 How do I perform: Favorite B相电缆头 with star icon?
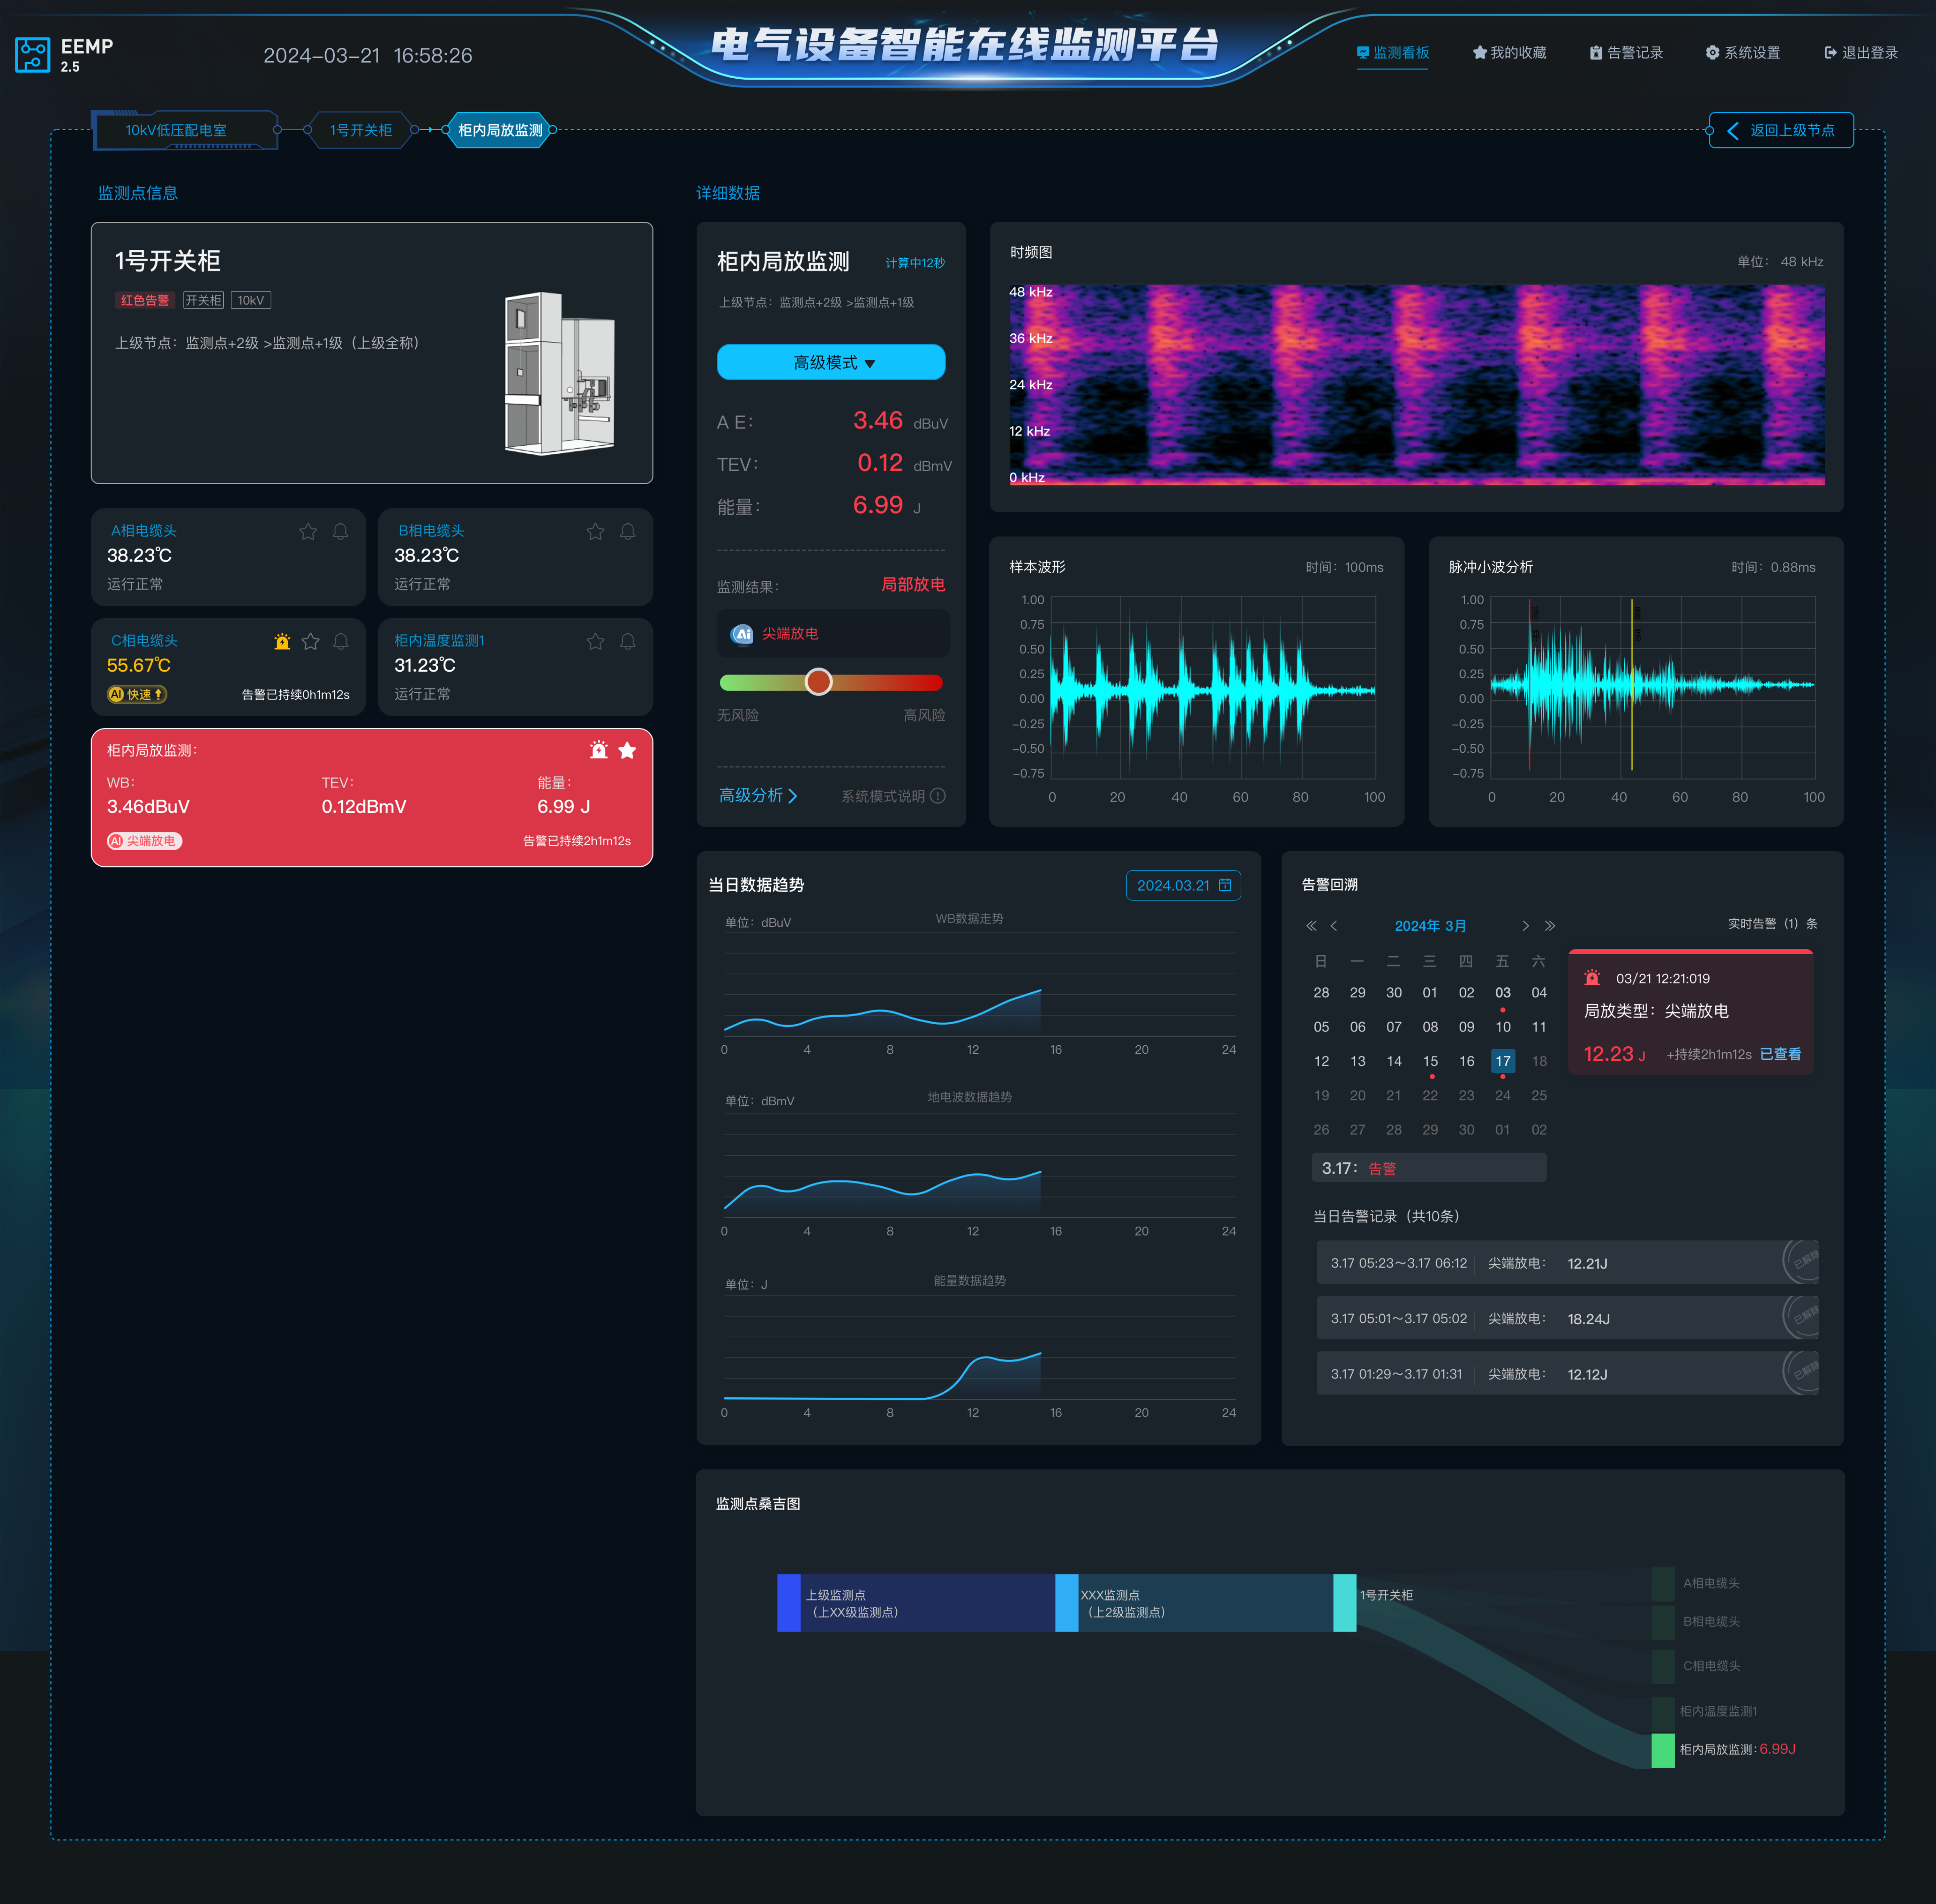coord(595,532)
